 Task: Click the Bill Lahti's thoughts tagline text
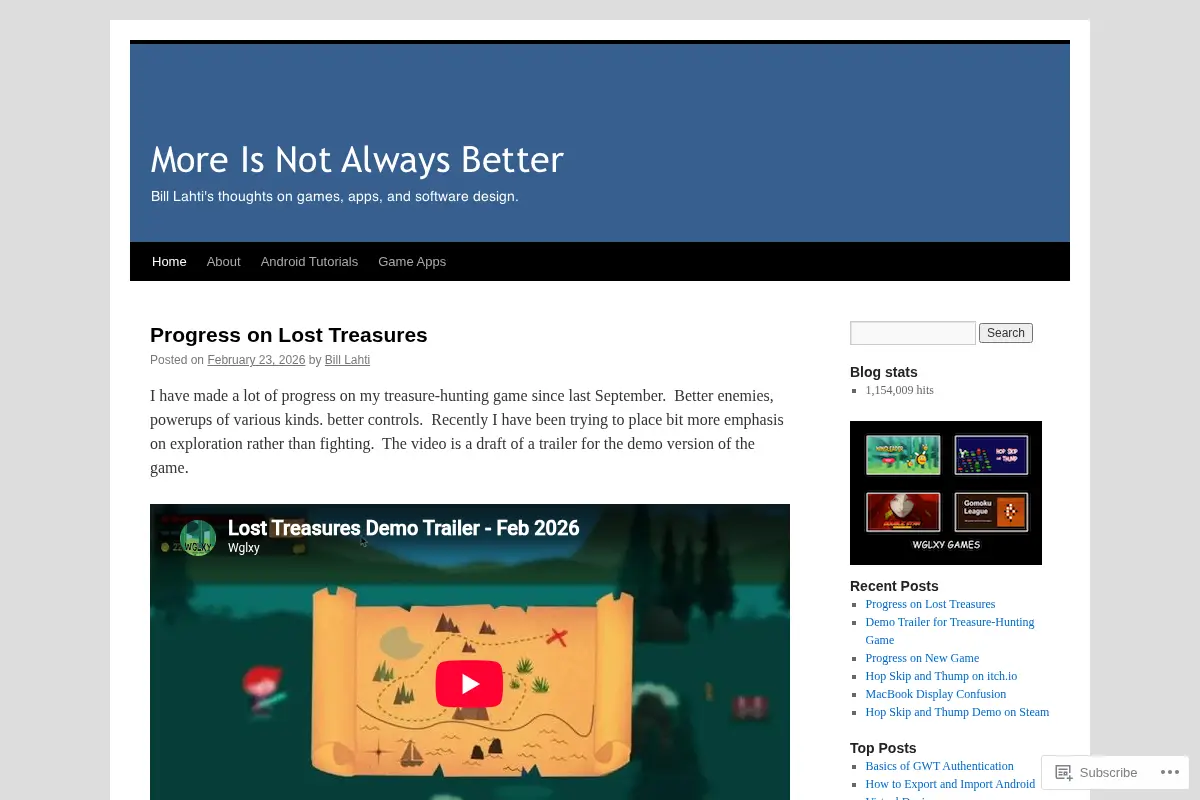click(335, 197)
